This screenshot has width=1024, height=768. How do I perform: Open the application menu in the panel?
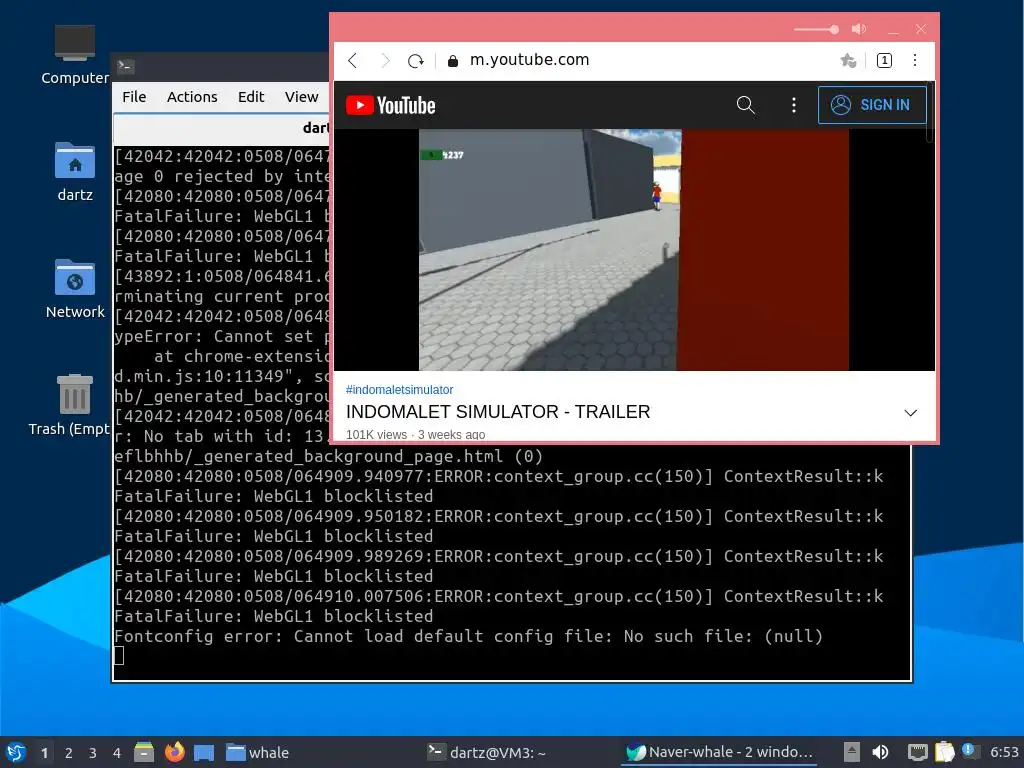pyautogui.click(x=15, y=752)
